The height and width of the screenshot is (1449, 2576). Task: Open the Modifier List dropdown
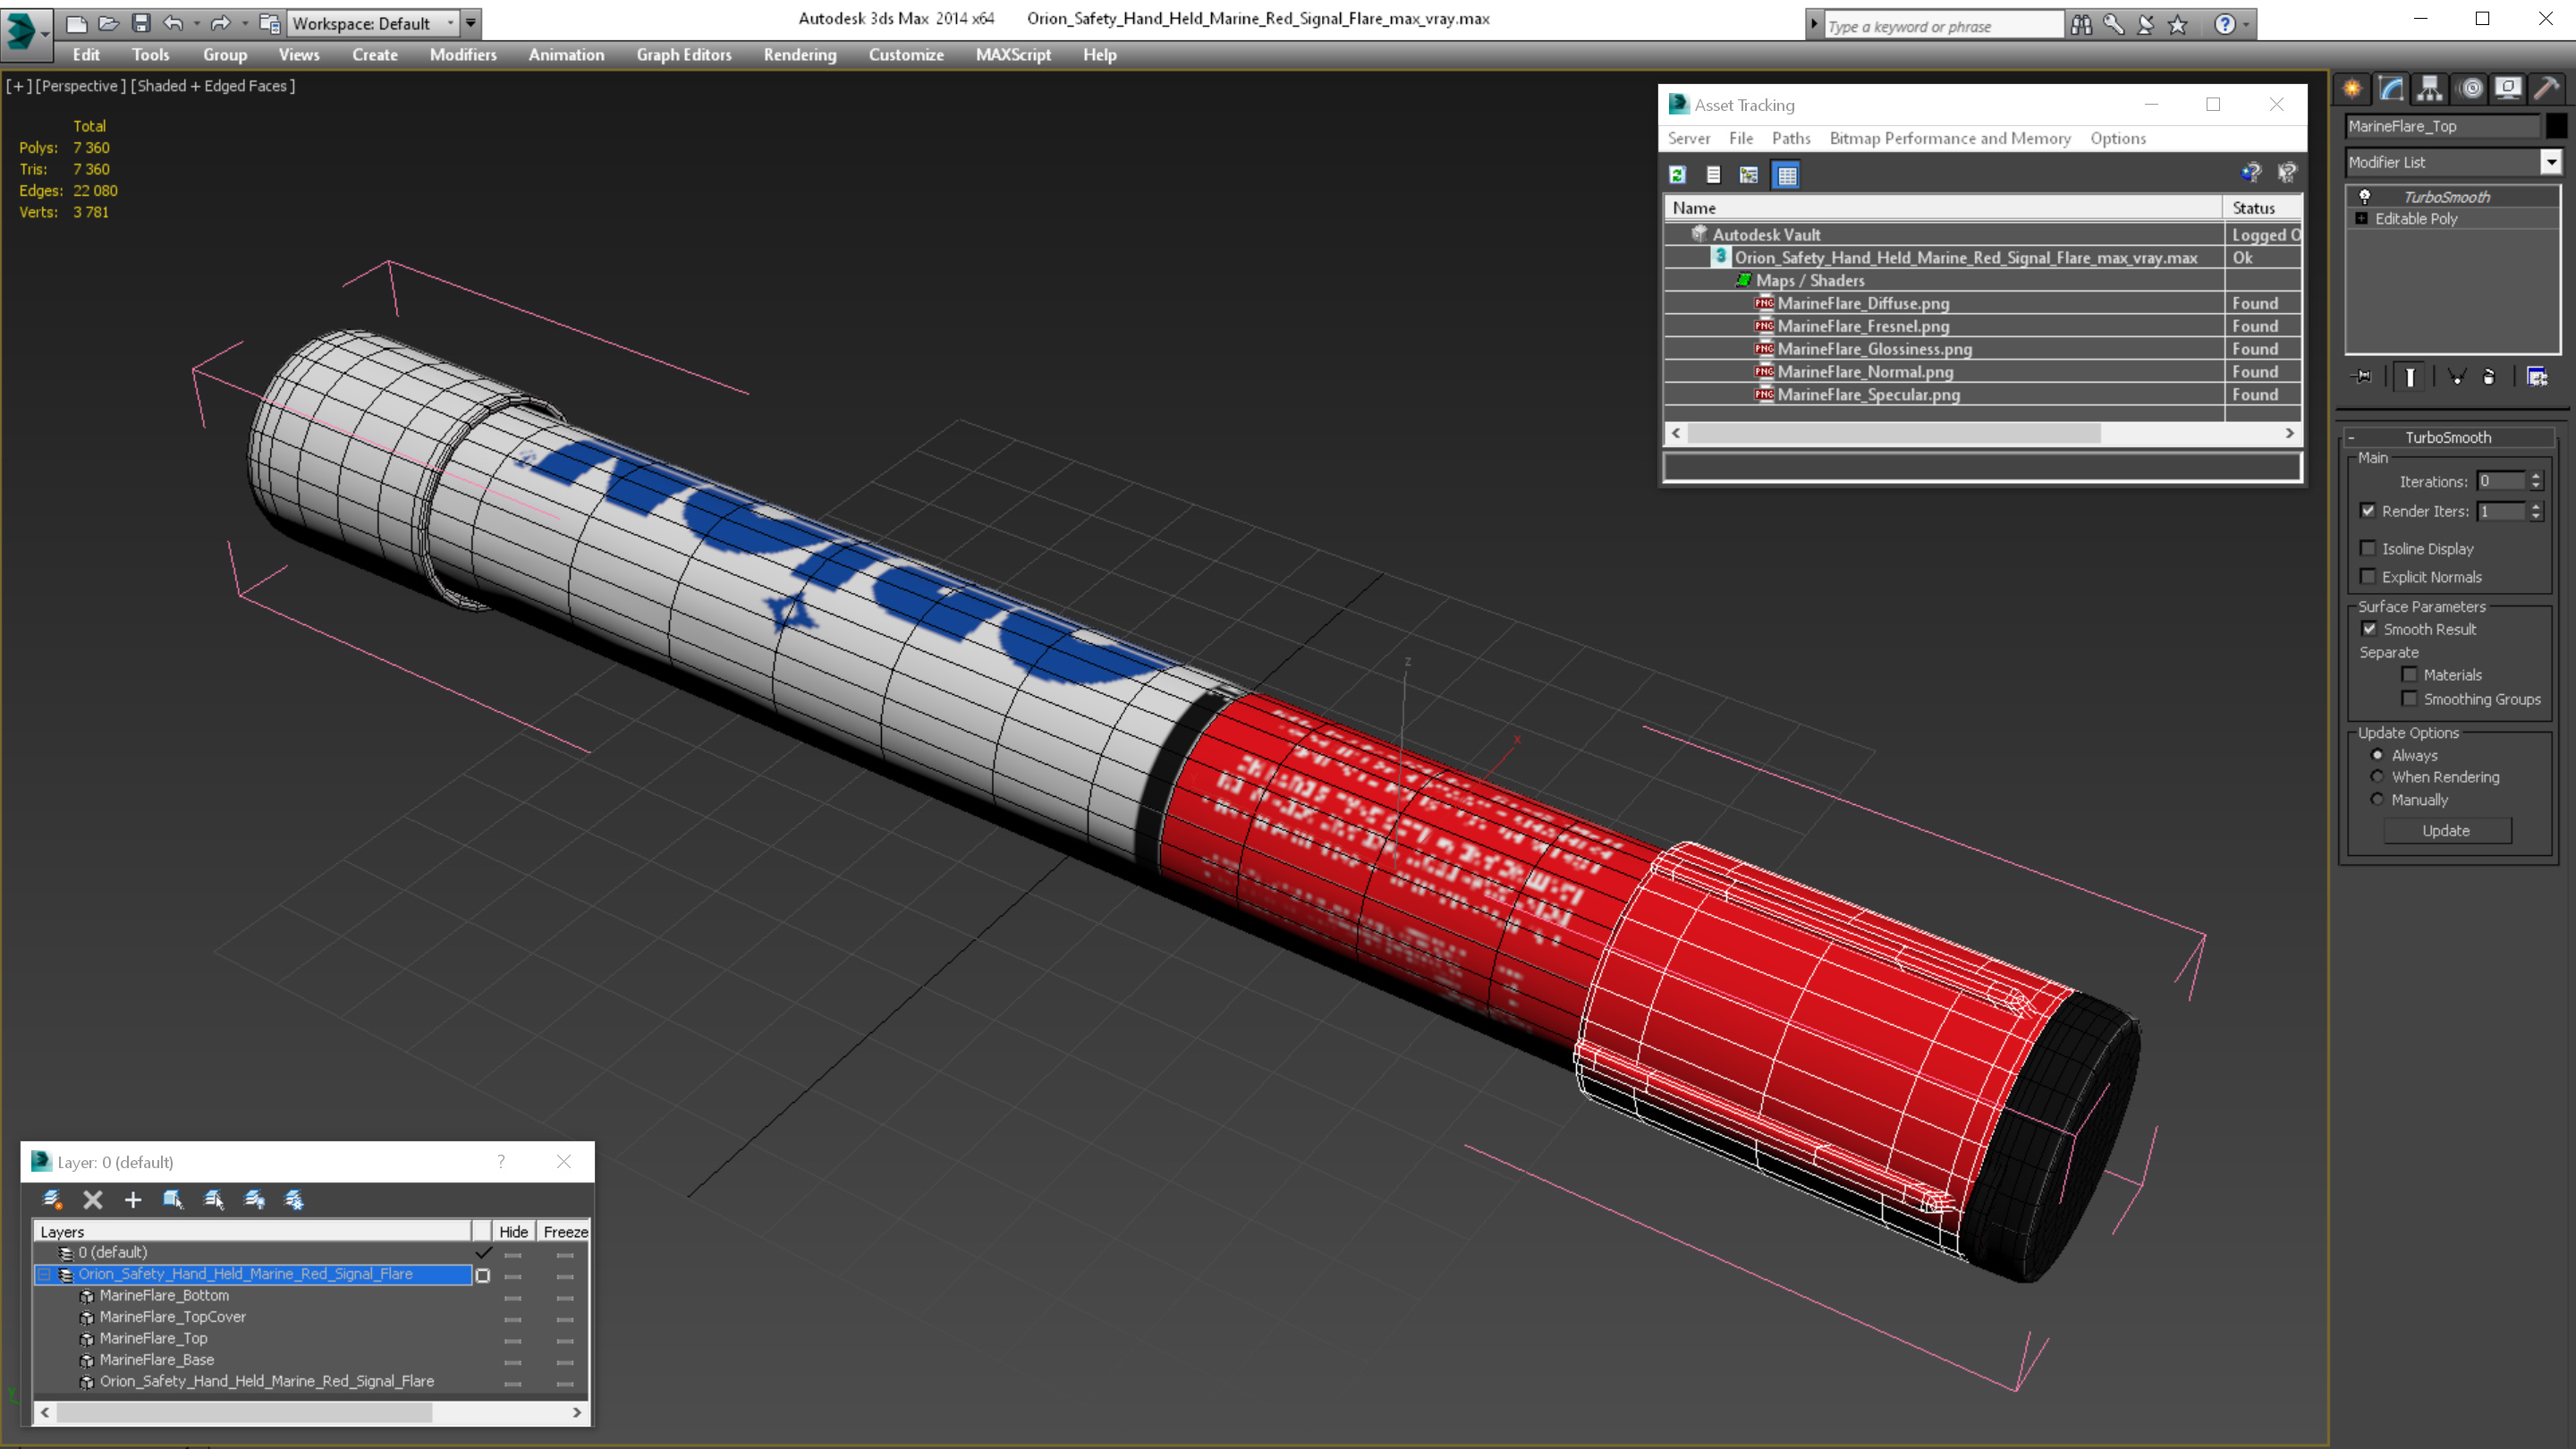point(2551,162)
